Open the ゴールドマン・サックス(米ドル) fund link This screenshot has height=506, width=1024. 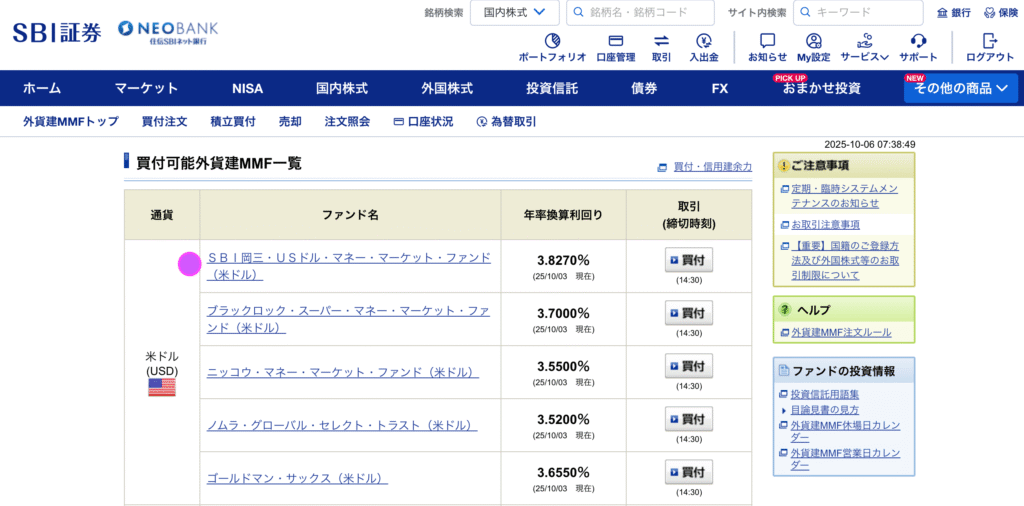click(297, 478)
